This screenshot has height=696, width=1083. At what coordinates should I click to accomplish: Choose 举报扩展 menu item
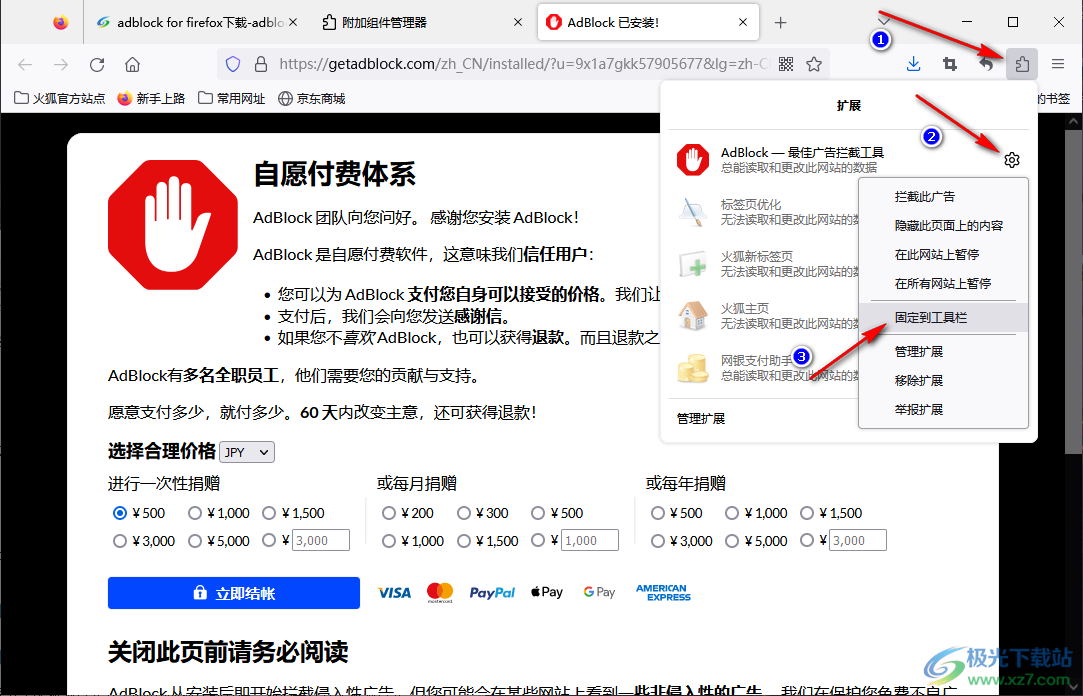pyautogui.click(x=943, y=409)
